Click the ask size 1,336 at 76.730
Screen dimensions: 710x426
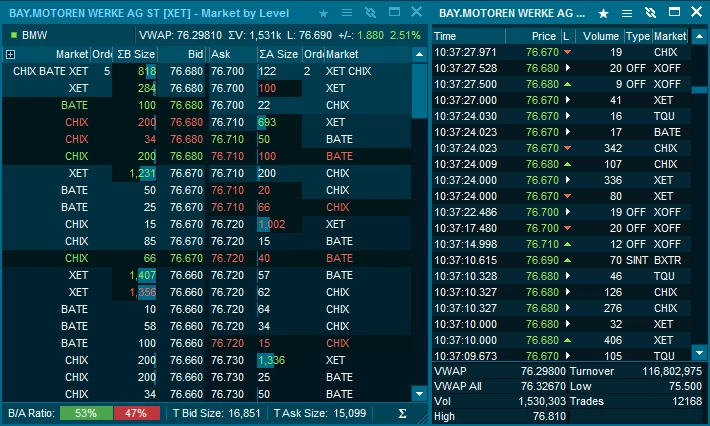click(x=272, y=360)
